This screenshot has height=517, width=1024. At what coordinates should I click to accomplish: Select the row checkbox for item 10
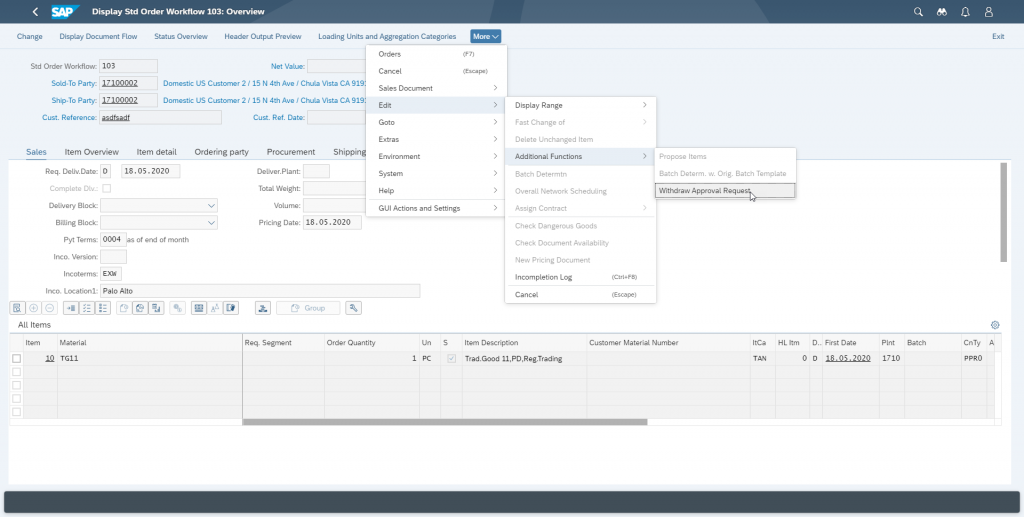click(16, 358)
